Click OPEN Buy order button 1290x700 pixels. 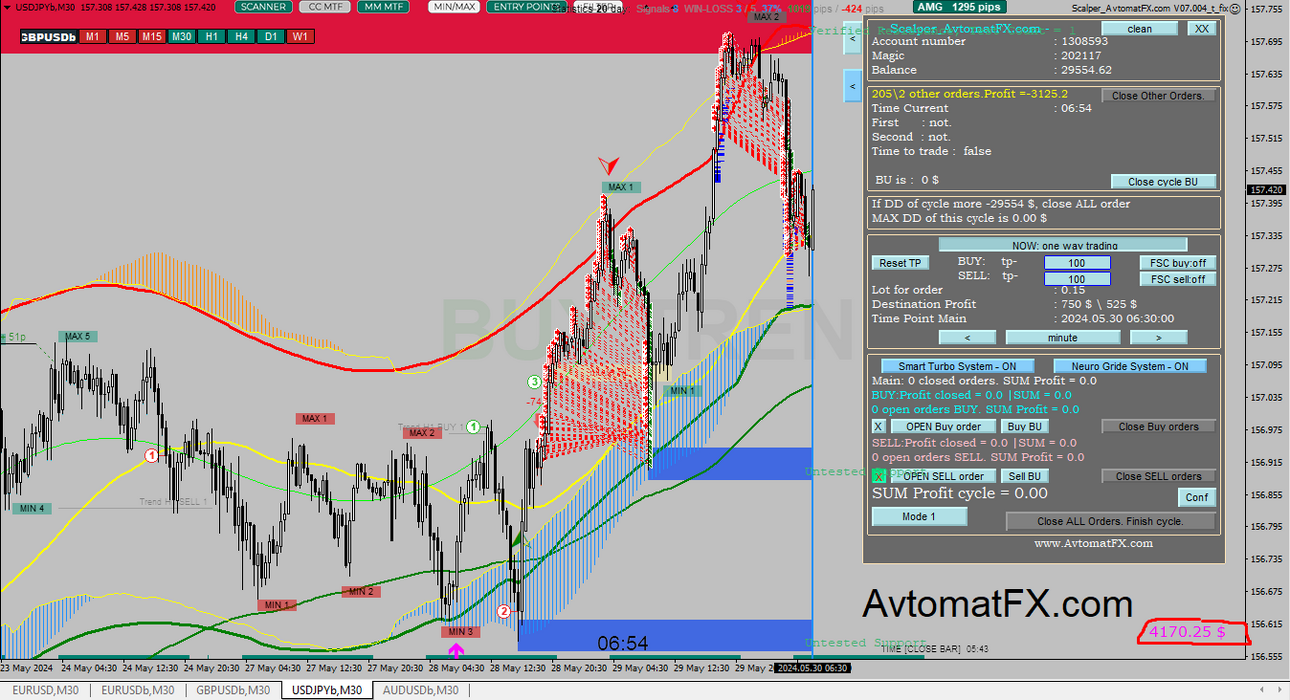[x=943, y=426]
